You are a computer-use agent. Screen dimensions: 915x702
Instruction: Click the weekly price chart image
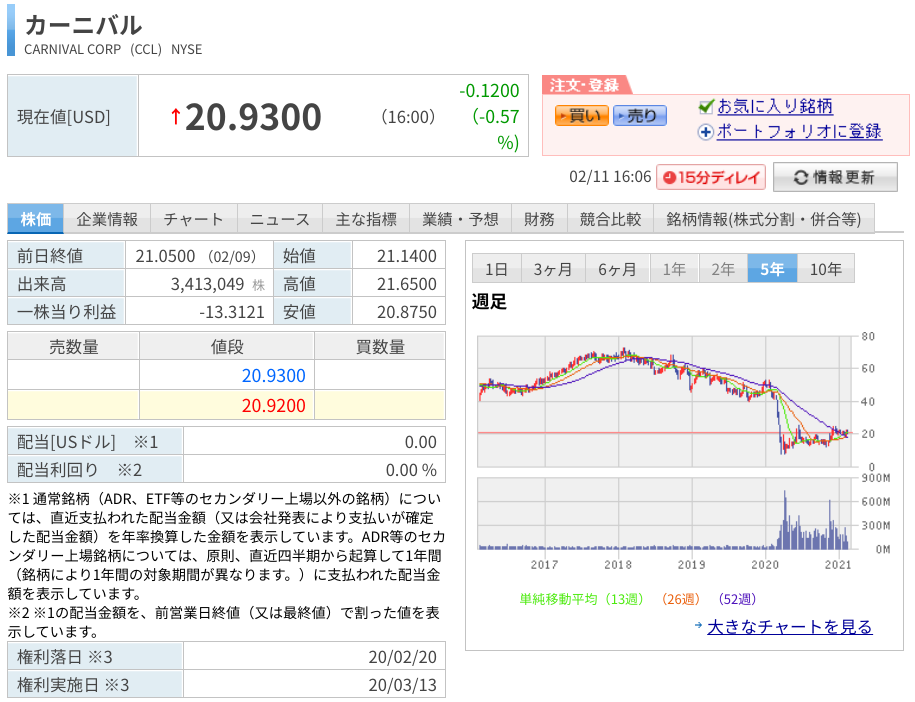point(664,401)
